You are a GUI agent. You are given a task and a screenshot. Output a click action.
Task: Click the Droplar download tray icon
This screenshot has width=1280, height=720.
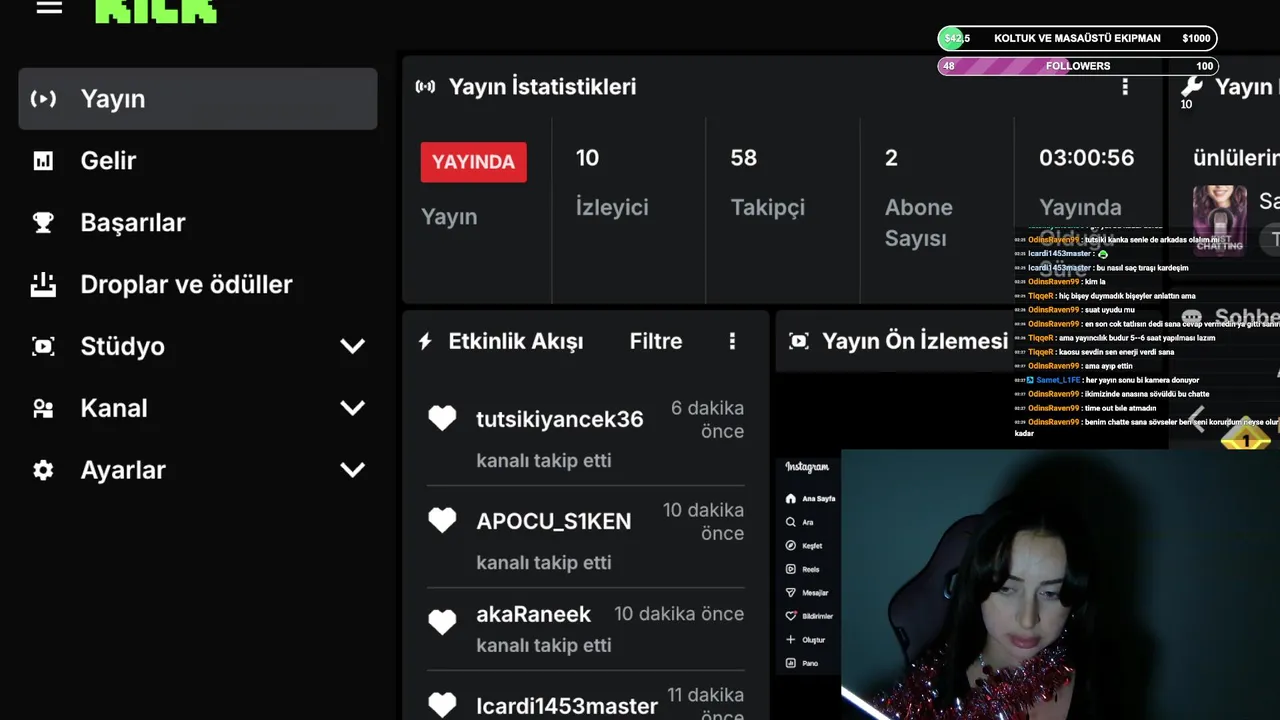(x=43, y=285)
